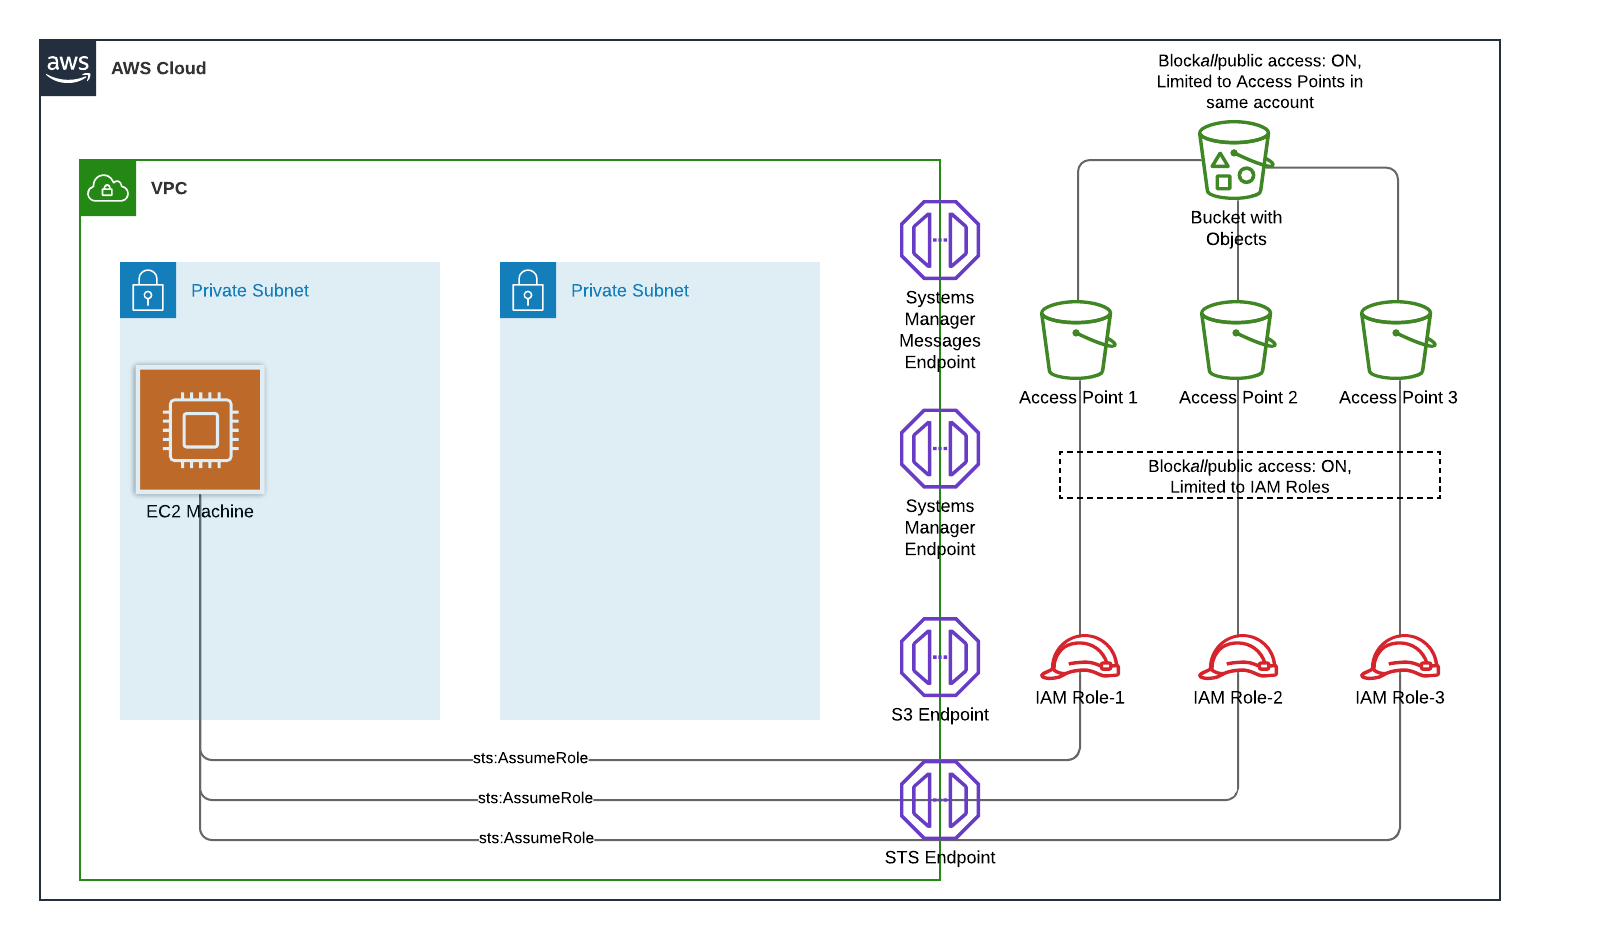Select the EC2 Machine icon
The image size is (1611, 940).
[199, 430]
